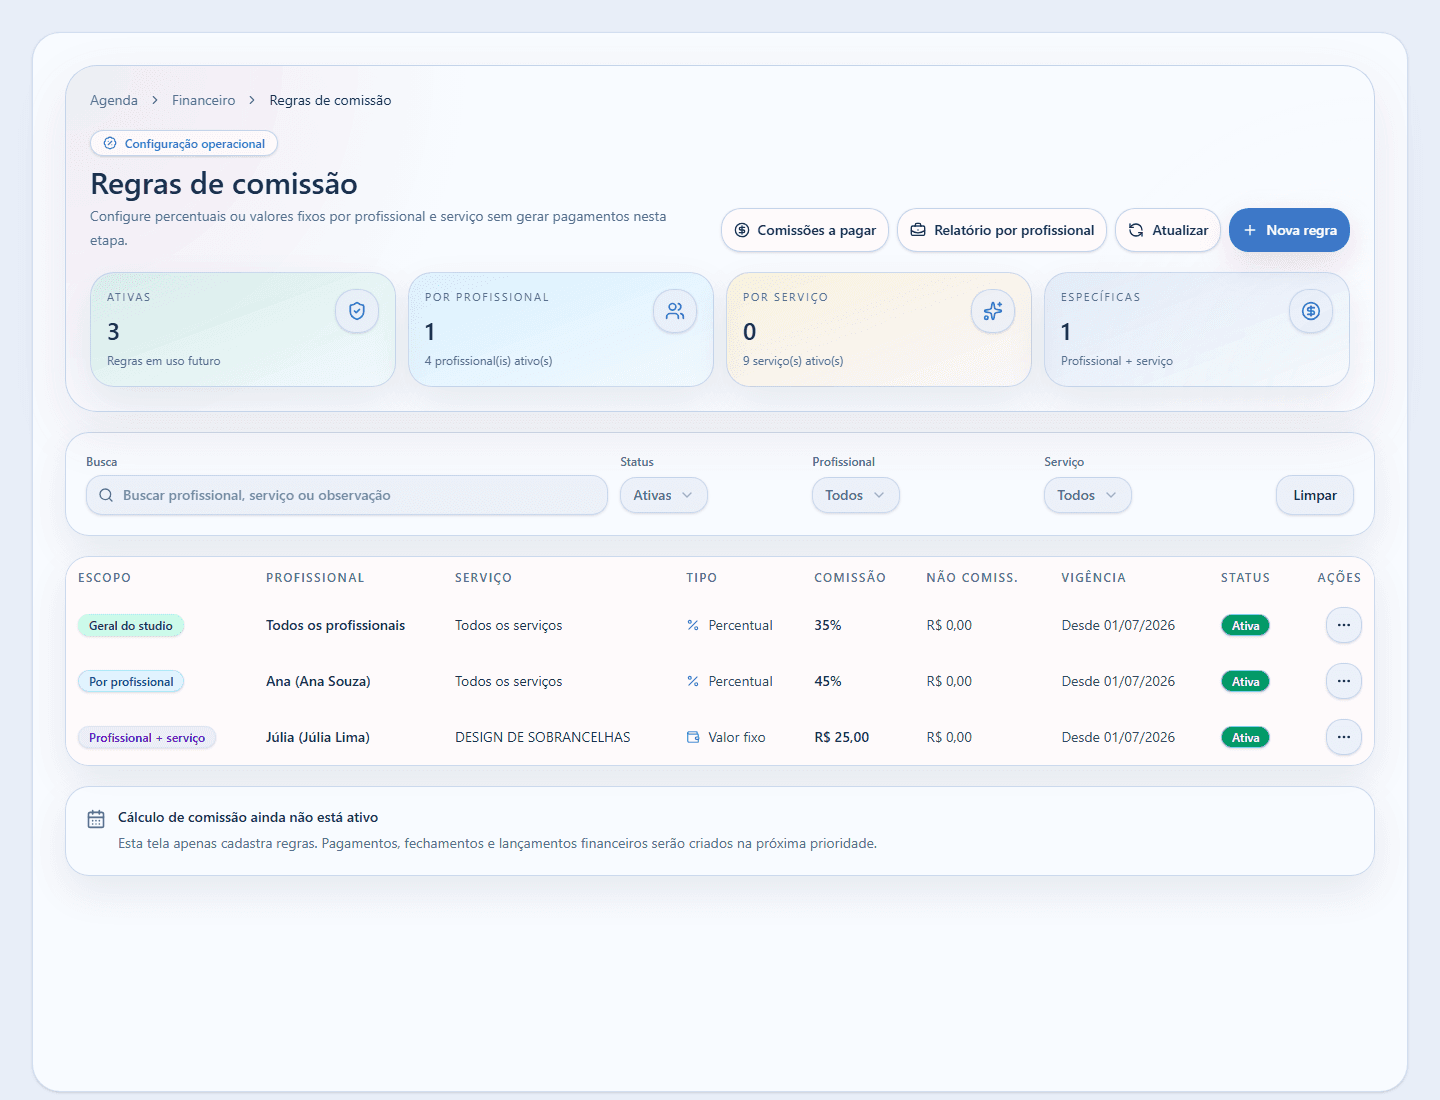Click Ana (Ana Souza) cell
Viewport: 1440px width, 1100px height.
pyautogui.click(x=318, y=681)
